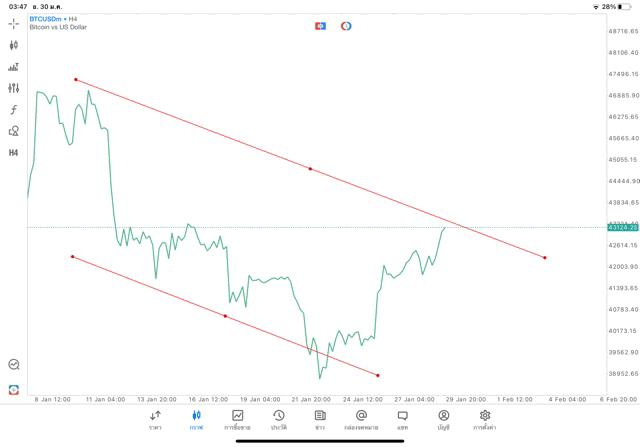Viewport: 640px width, 447px height.
Task: Go to the ประวัติ (History) tab
Action: [x=279, y=419]
